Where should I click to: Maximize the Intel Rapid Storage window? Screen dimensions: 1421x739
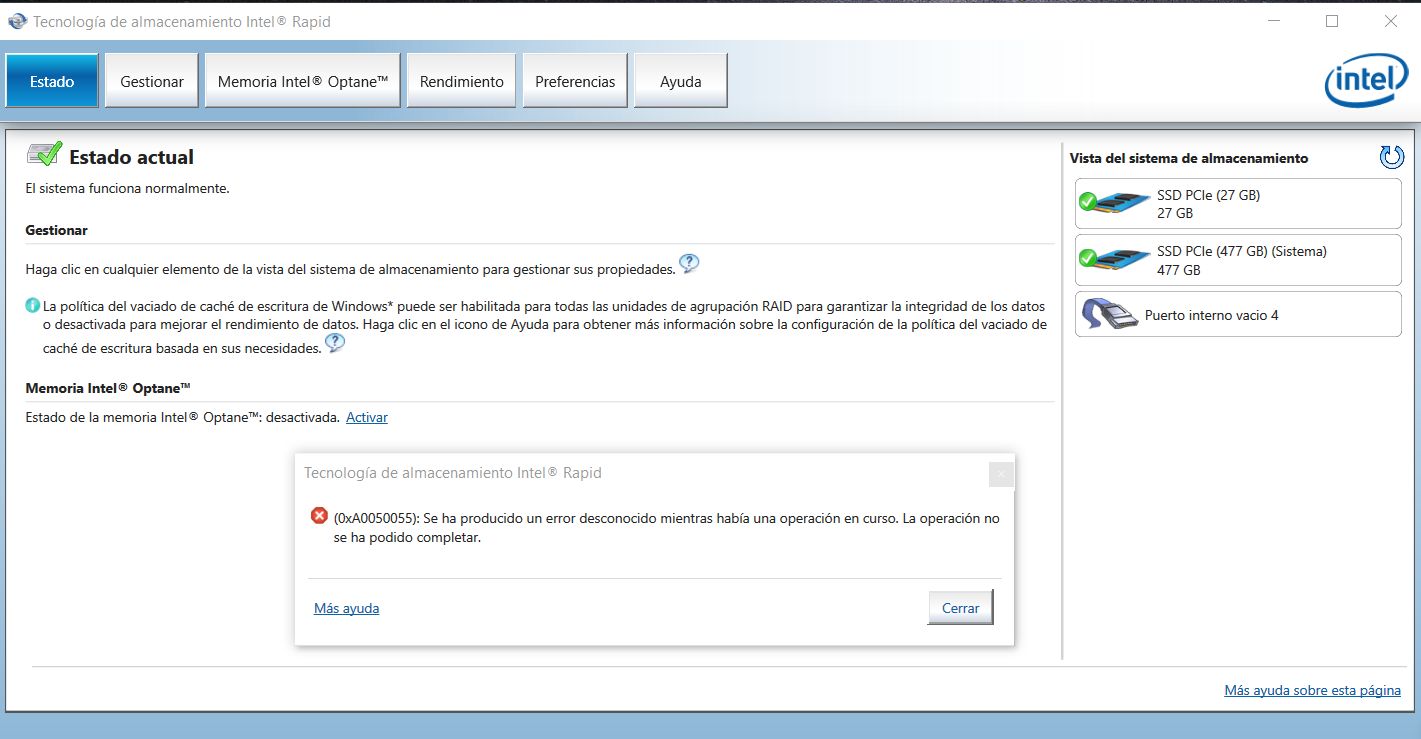point(1331,21)
